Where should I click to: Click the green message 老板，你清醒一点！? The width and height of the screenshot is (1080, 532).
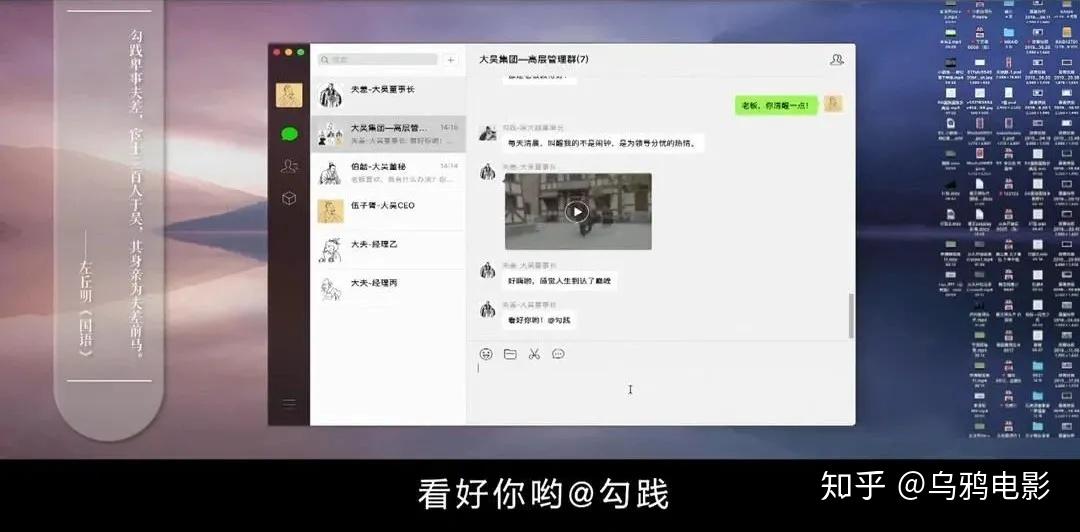pyautogui.click(x=776, y=105)
